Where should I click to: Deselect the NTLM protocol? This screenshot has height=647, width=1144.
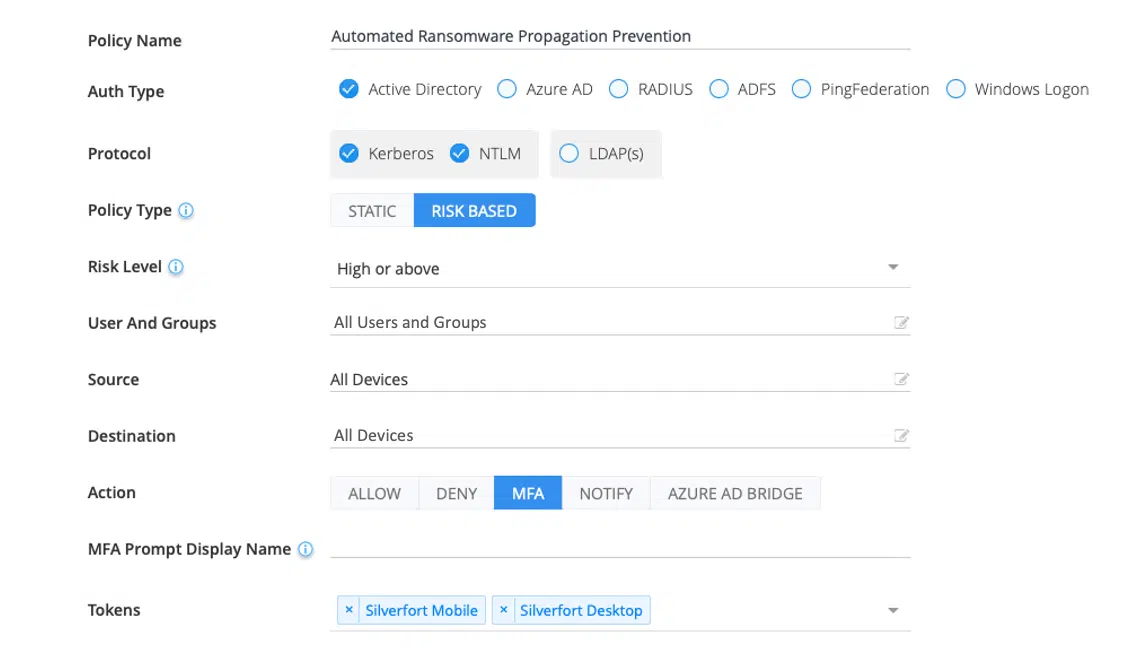pyautogui.click(x=460, y=153)
